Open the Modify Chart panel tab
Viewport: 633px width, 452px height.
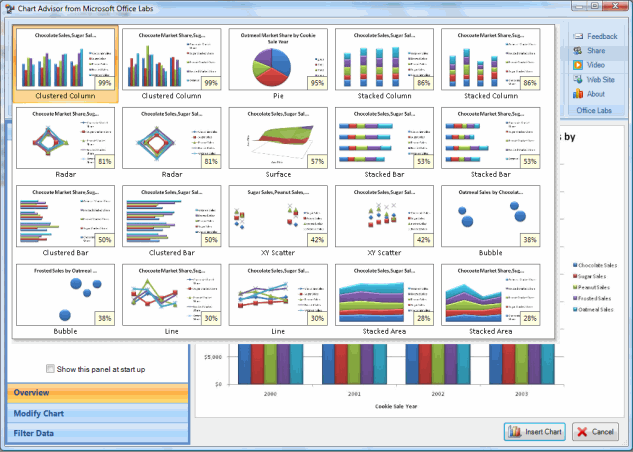click(98, 413)
